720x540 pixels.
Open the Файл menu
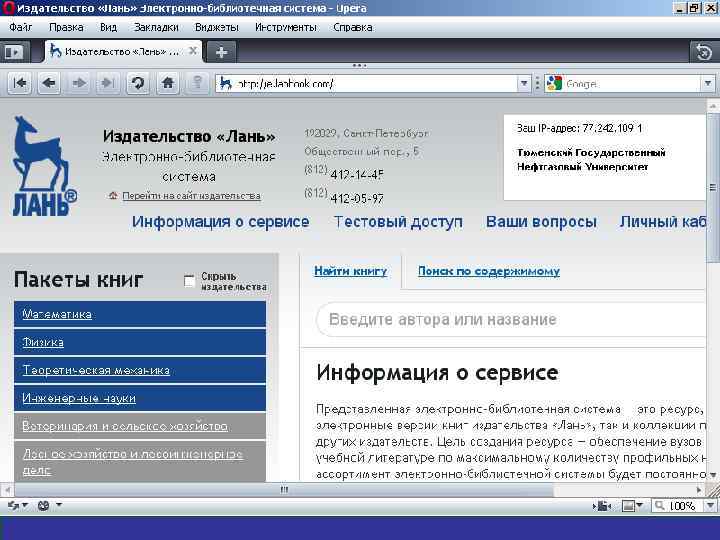pyautogui.click(x=21, y=28)
